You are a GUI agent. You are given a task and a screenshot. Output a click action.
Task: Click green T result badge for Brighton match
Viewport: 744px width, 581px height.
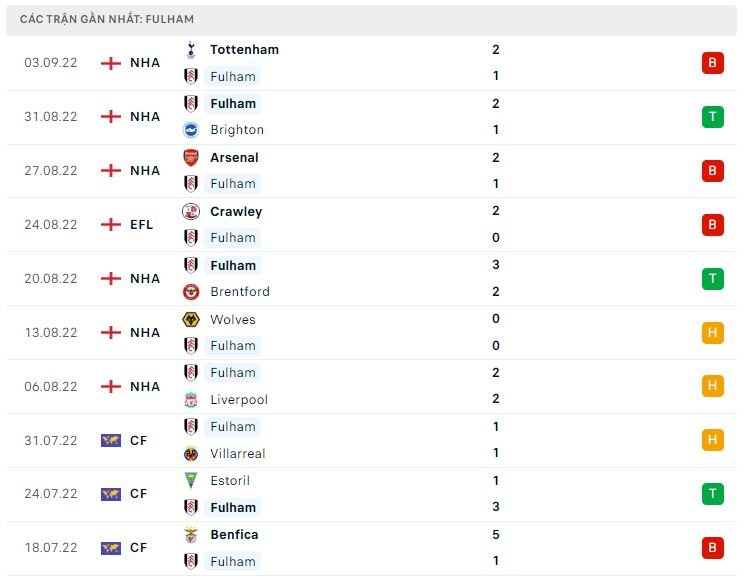point(712,117)
